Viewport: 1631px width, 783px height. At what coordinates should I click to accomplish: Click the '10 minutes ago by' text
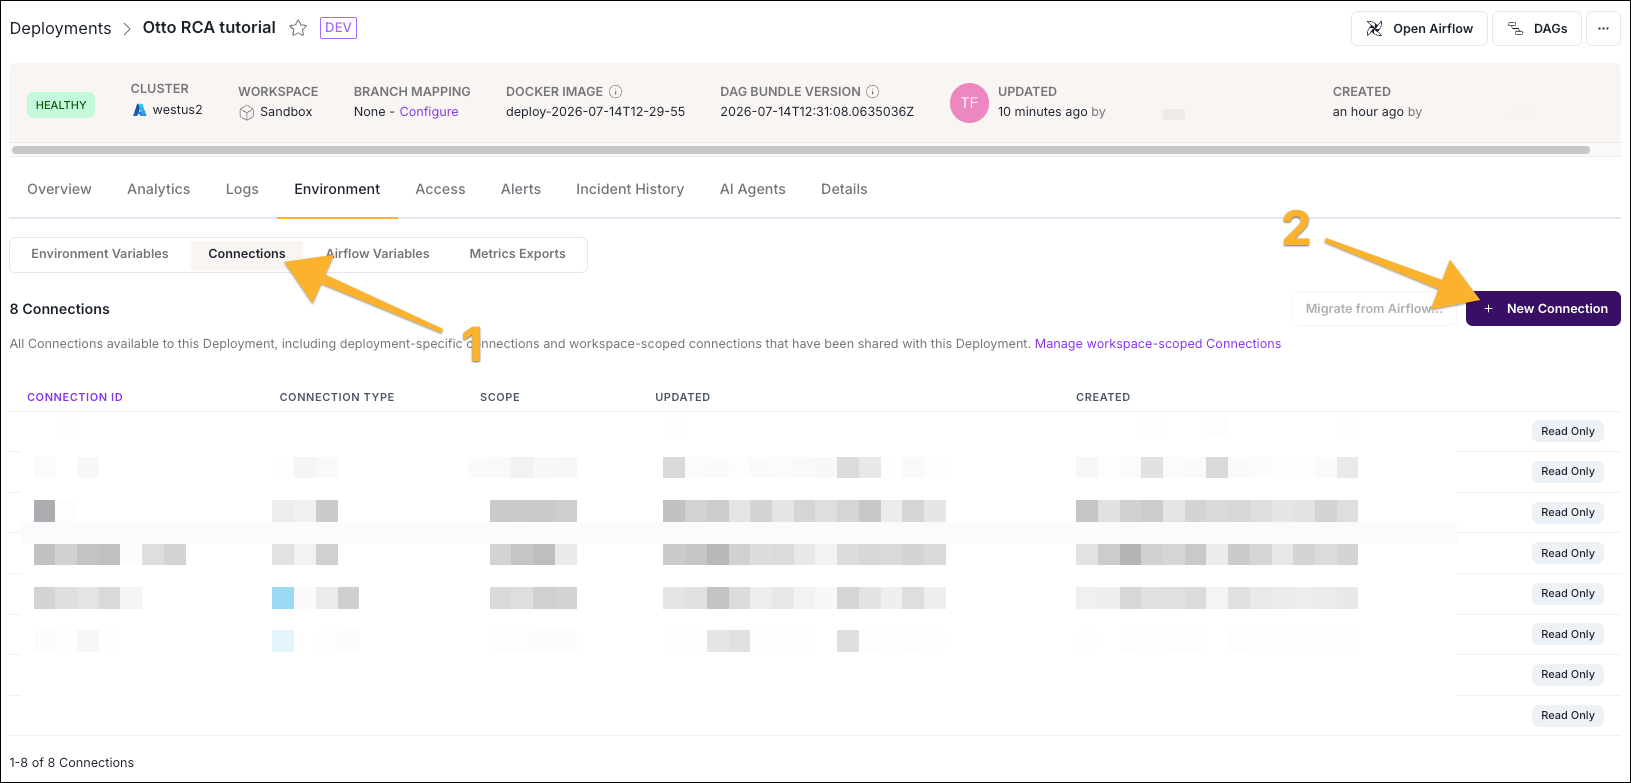tap(1052, 112)
